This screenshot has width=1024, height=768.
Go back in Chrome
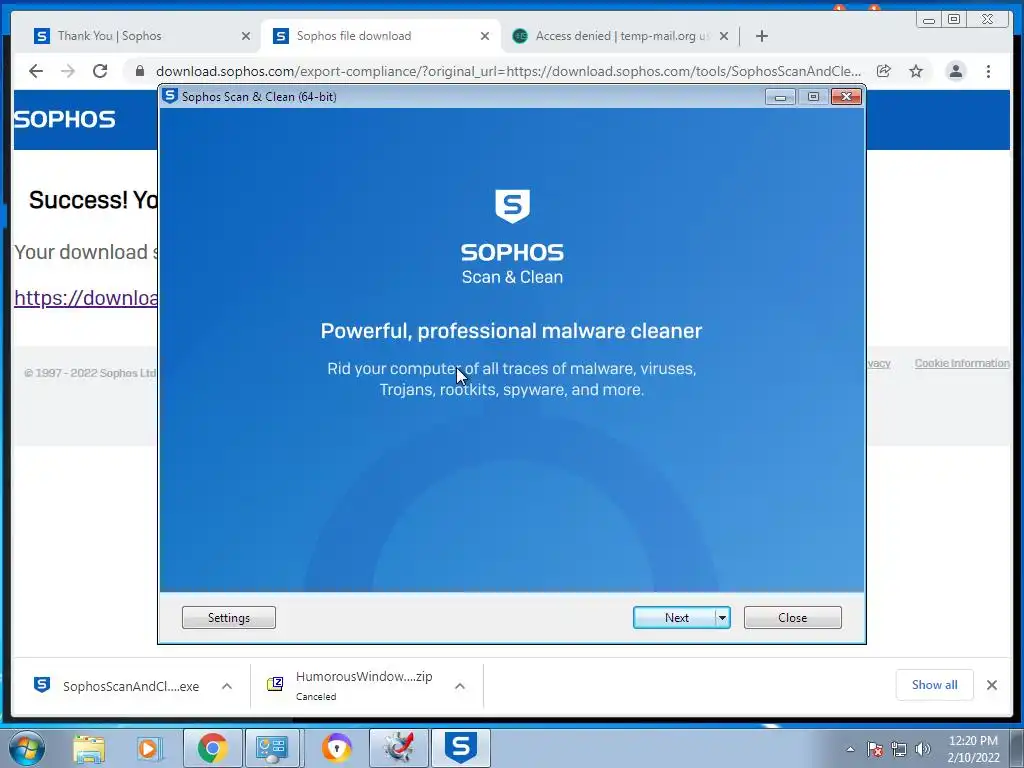tap(36, 71)
